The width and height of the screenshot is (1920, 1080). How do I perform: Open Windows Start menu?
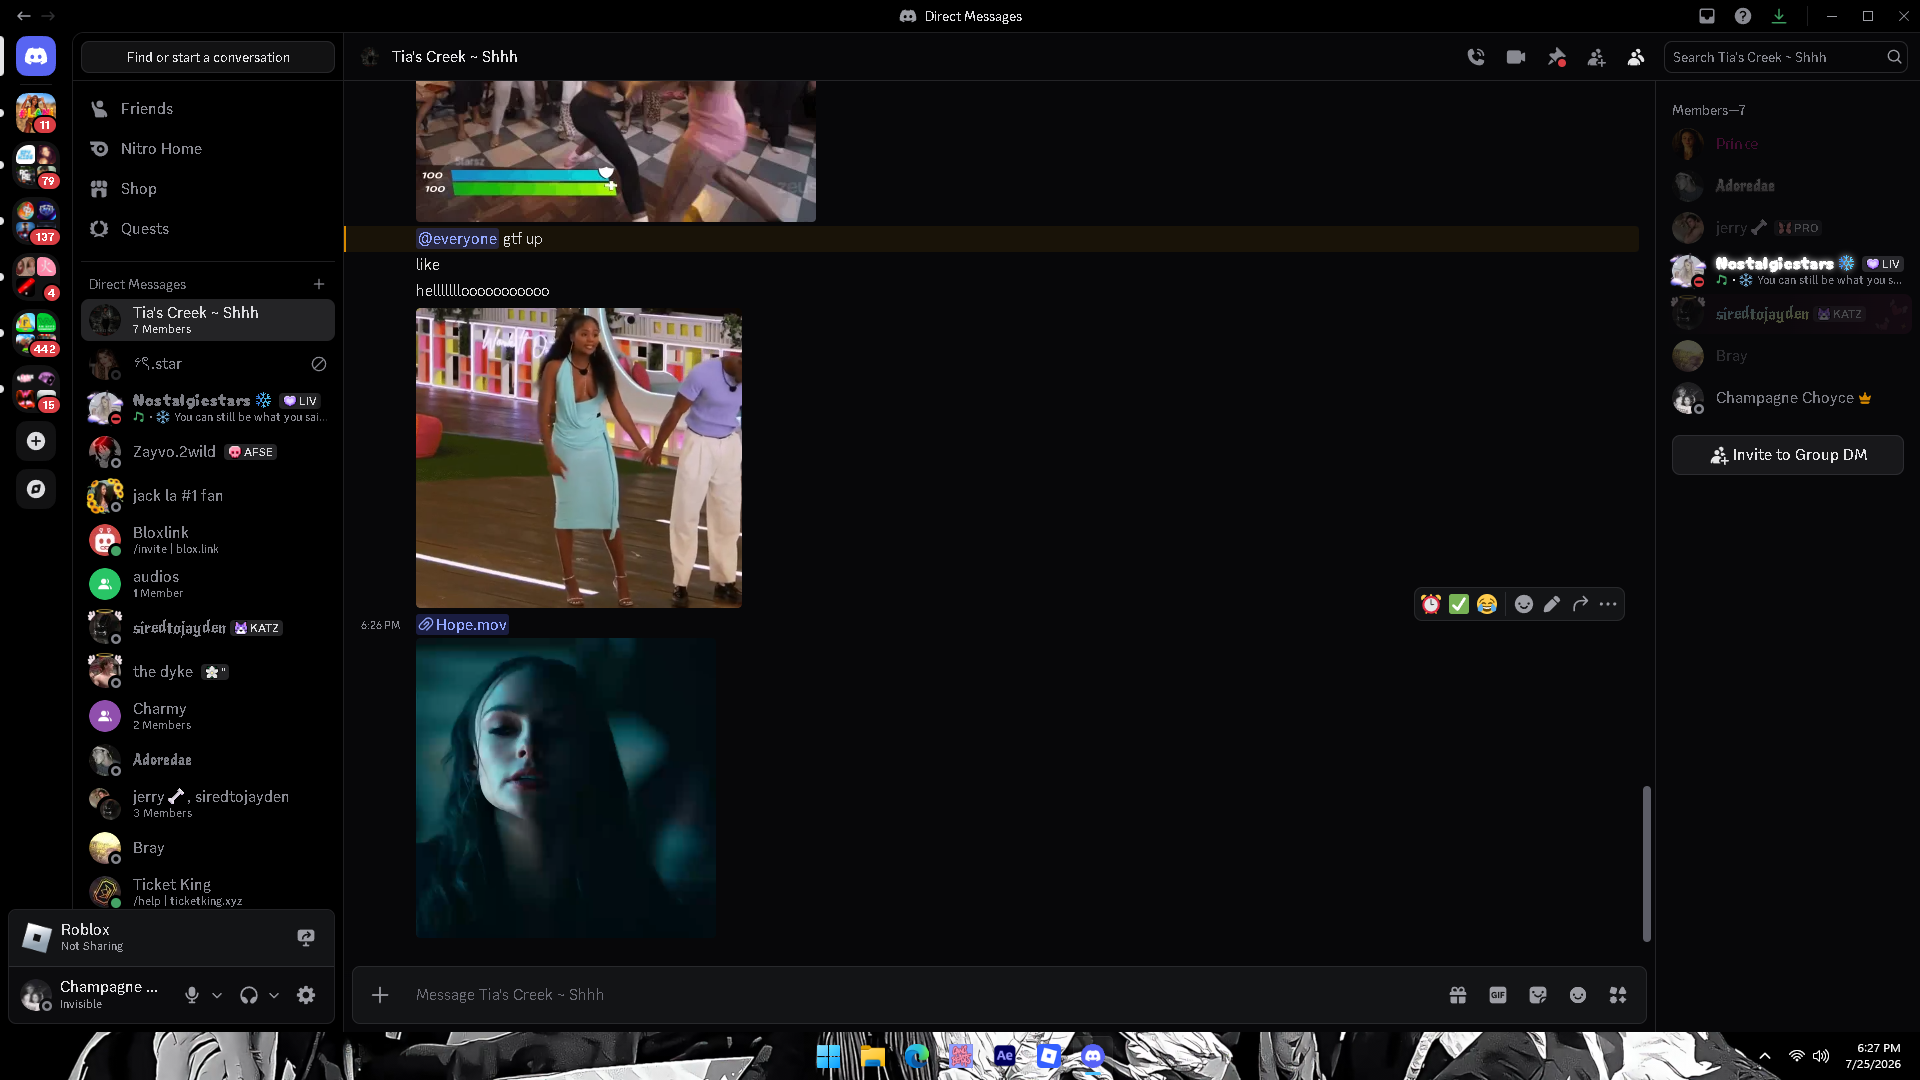(828, 1056)
